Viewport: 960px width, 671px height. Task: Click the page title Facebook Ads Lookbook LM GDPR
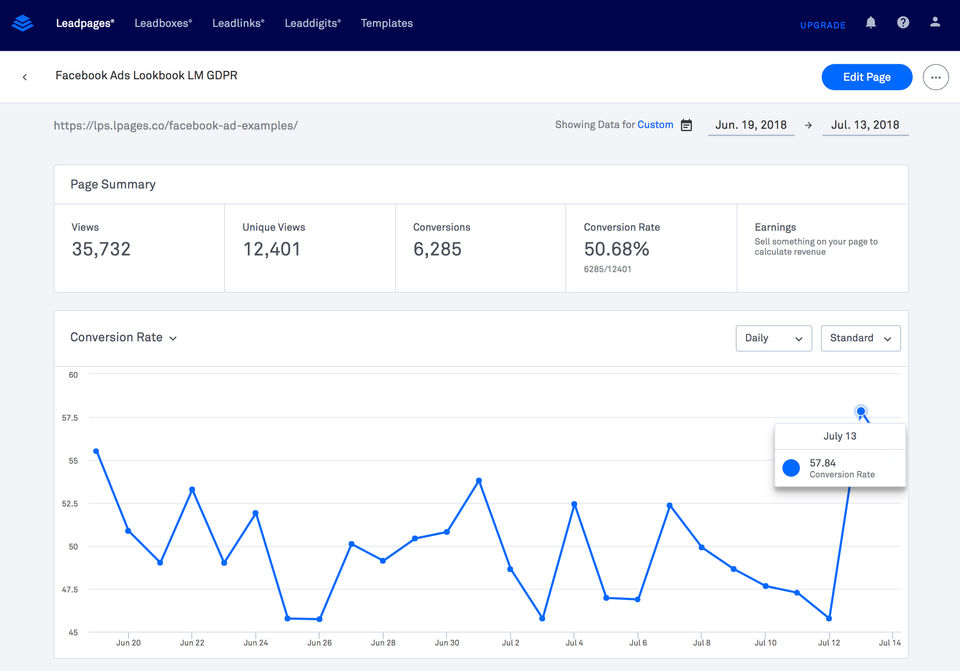pyautogui.click(x=146, y=75)
